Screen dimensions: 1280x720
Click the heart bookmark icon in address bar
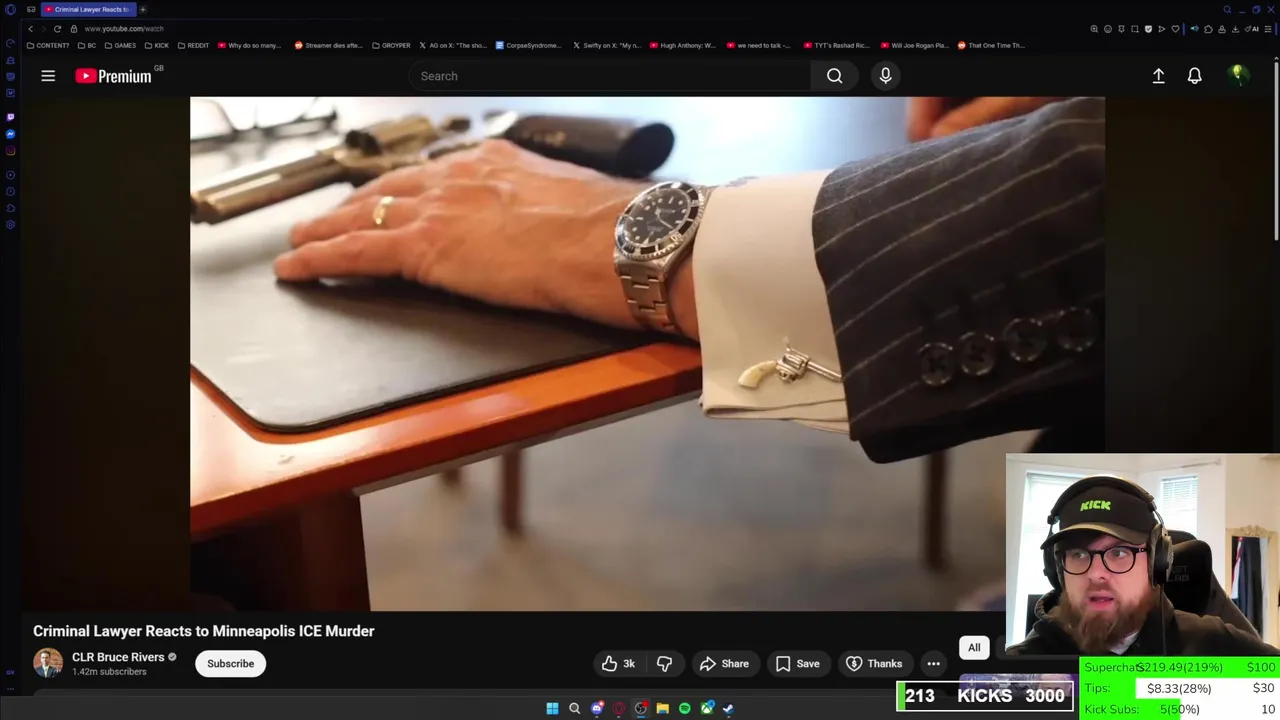point(1175,29)
